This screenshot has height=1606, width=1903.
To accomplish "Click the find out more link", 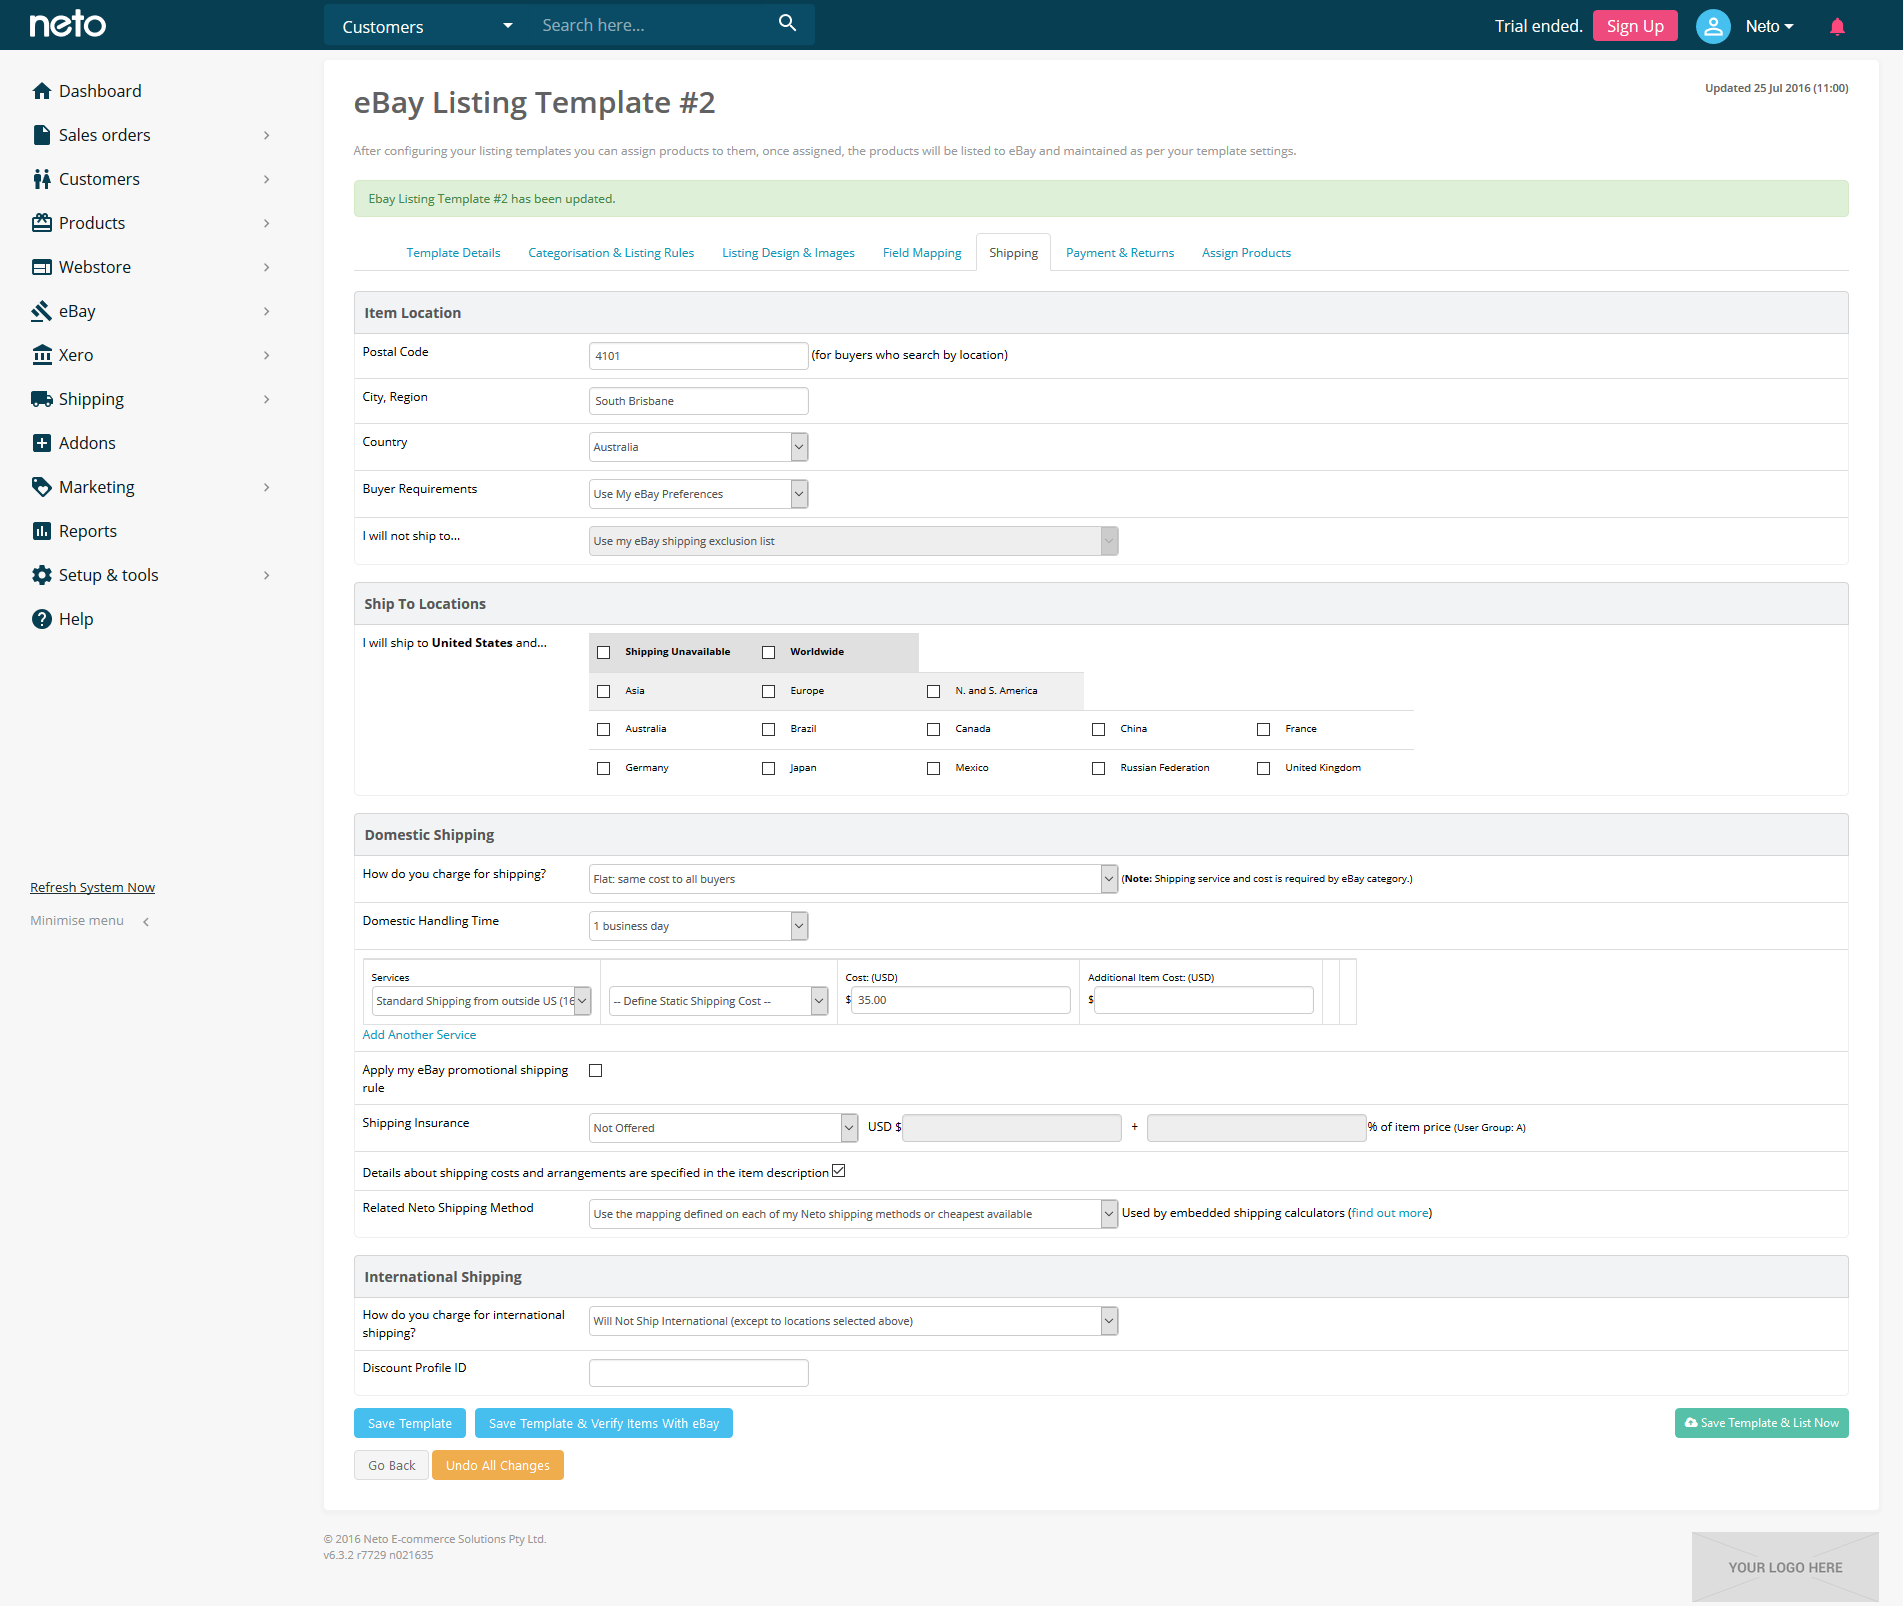I will [1390, 1213].
